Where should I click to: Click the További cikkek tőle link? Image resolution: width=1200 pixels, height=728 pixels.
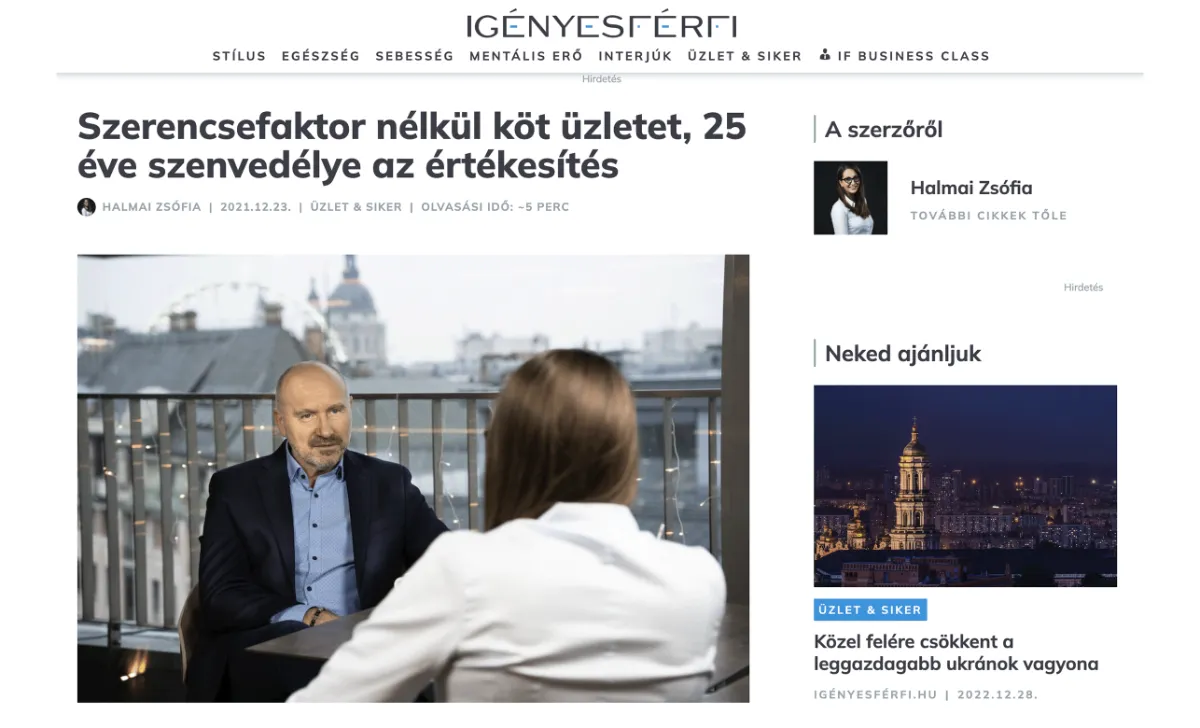[988, 215]
